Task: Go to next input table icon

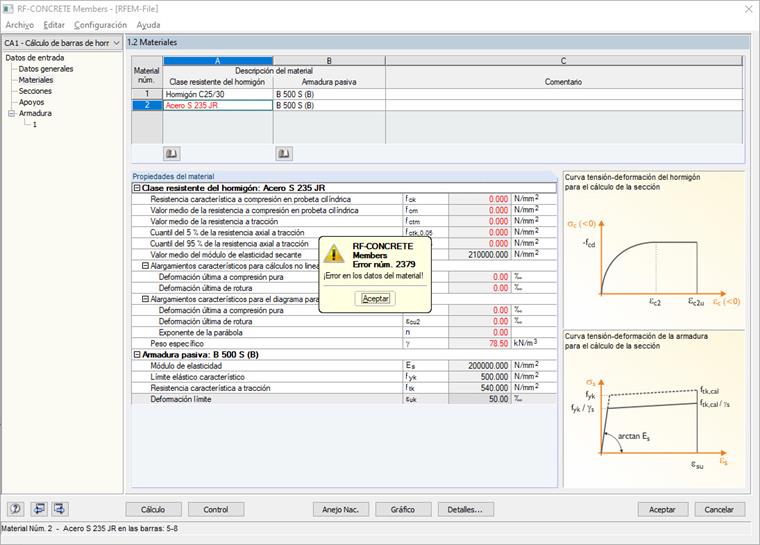Action: pos(60,509)
